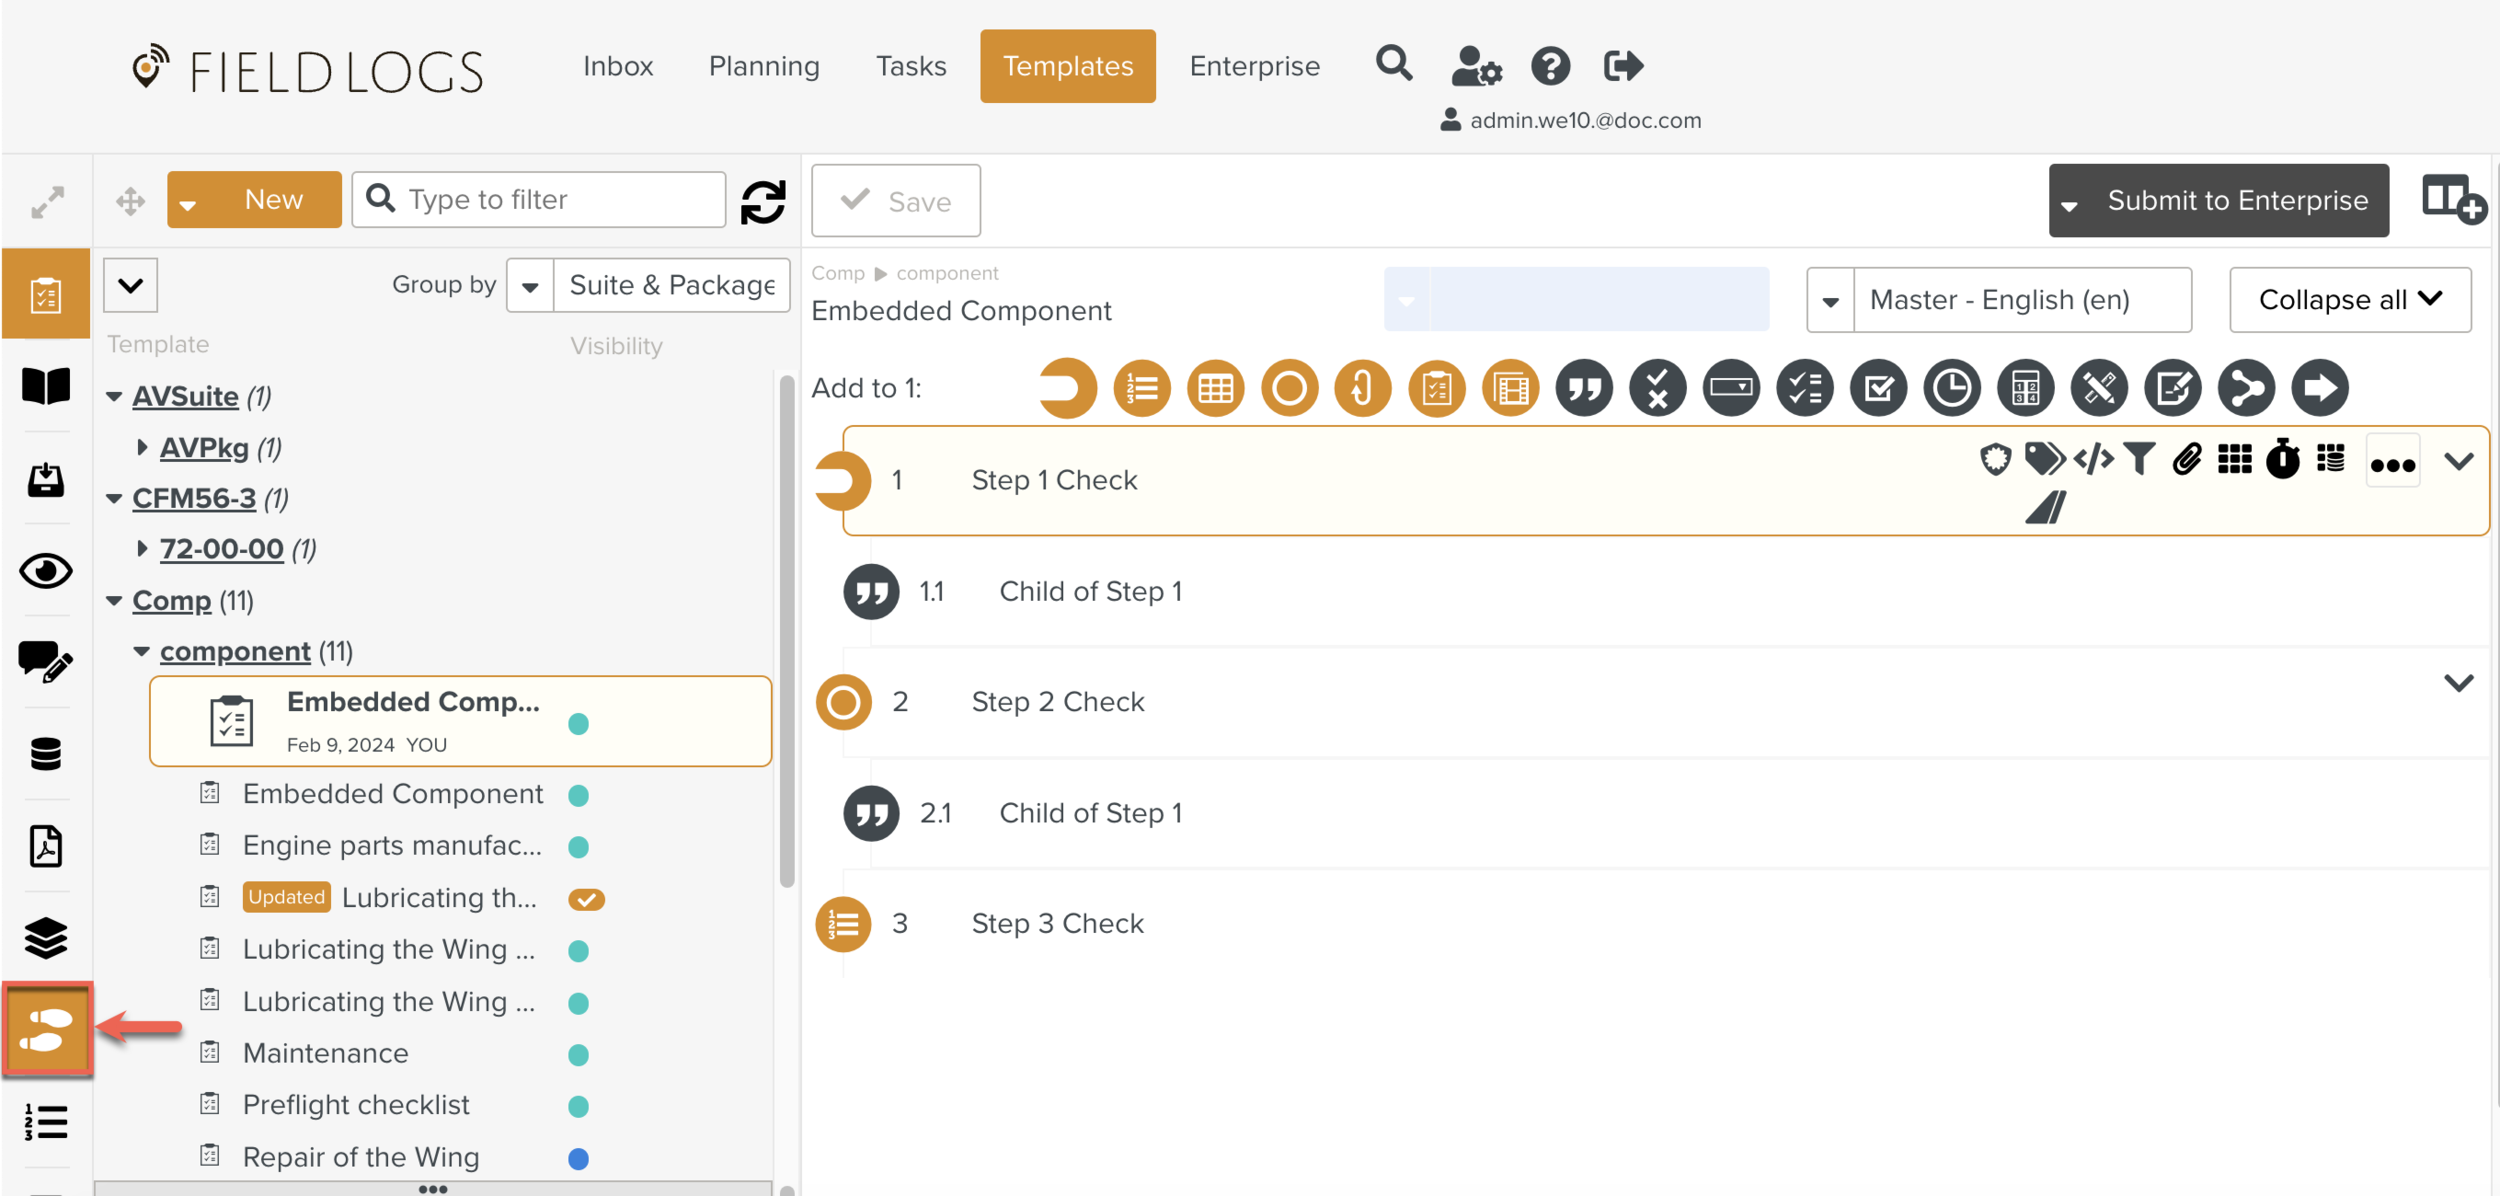The height and width of the screenshot is (1196, 2500).
Task: Click the filter funnel icon on Step 1
Action: pos(2139,460)
